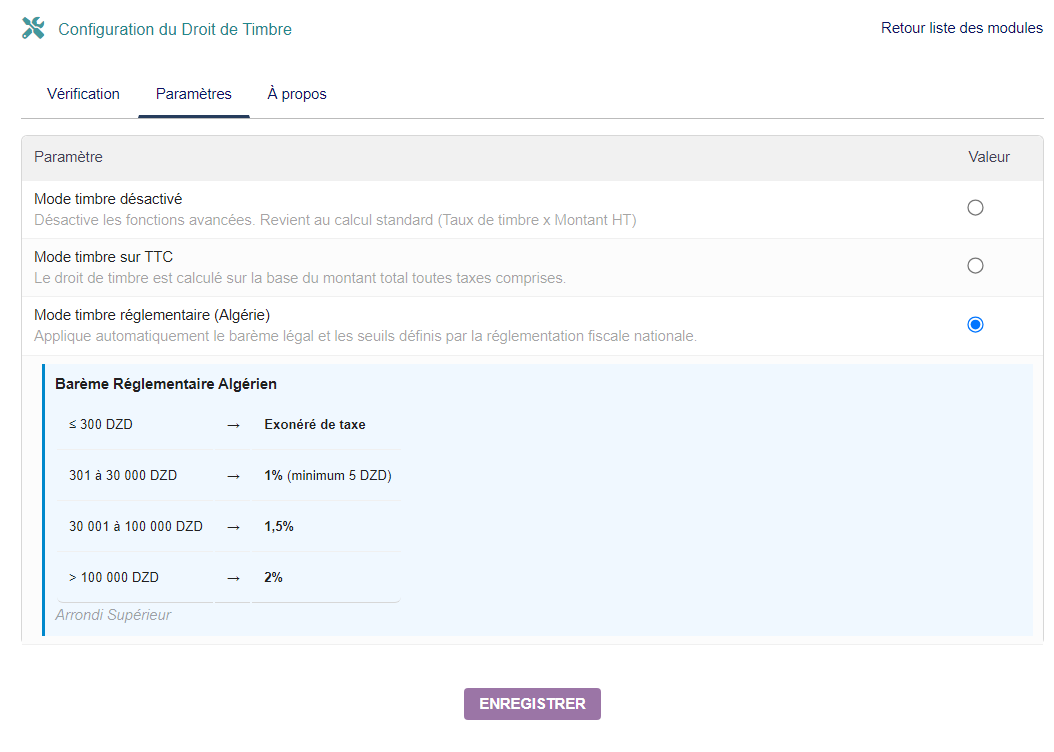The height and width of the screenshot is (752, 1054).
Task: Click the 1,5% rate value
Action: pyautogui.click(x=279, y=527)
